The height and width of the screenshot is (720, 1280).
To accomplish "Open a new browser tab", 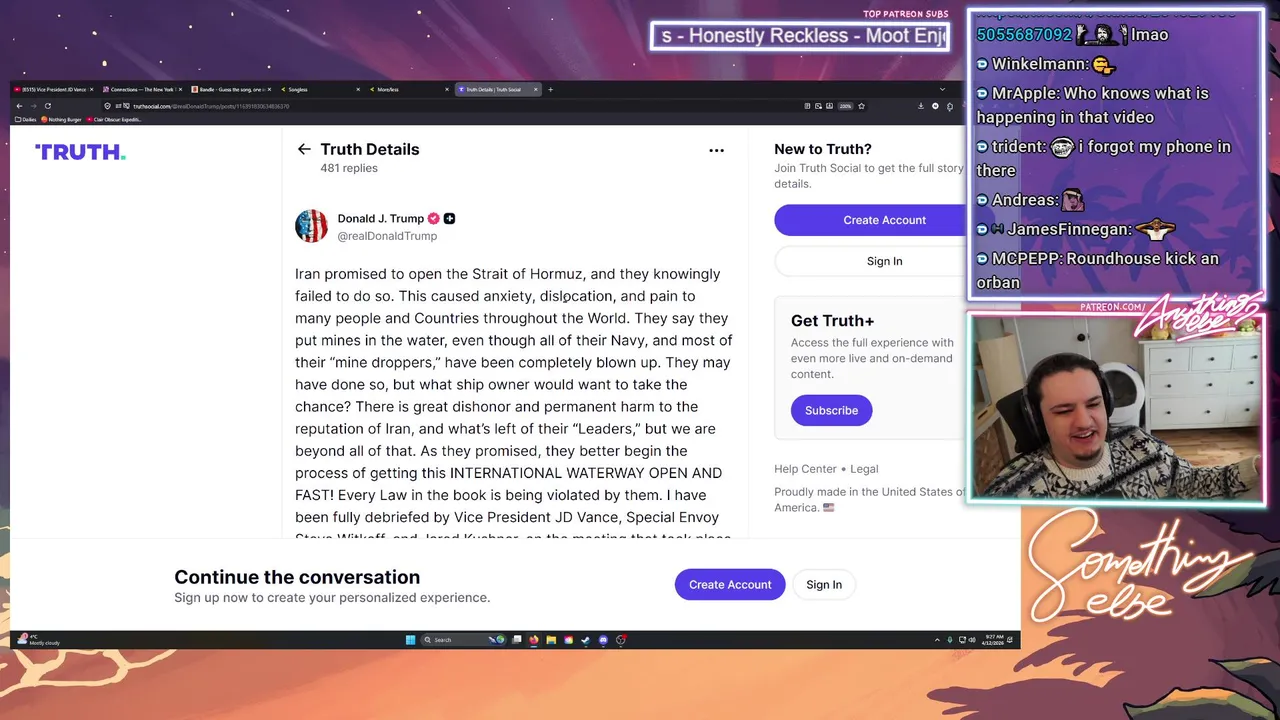I will click(550, 89).
